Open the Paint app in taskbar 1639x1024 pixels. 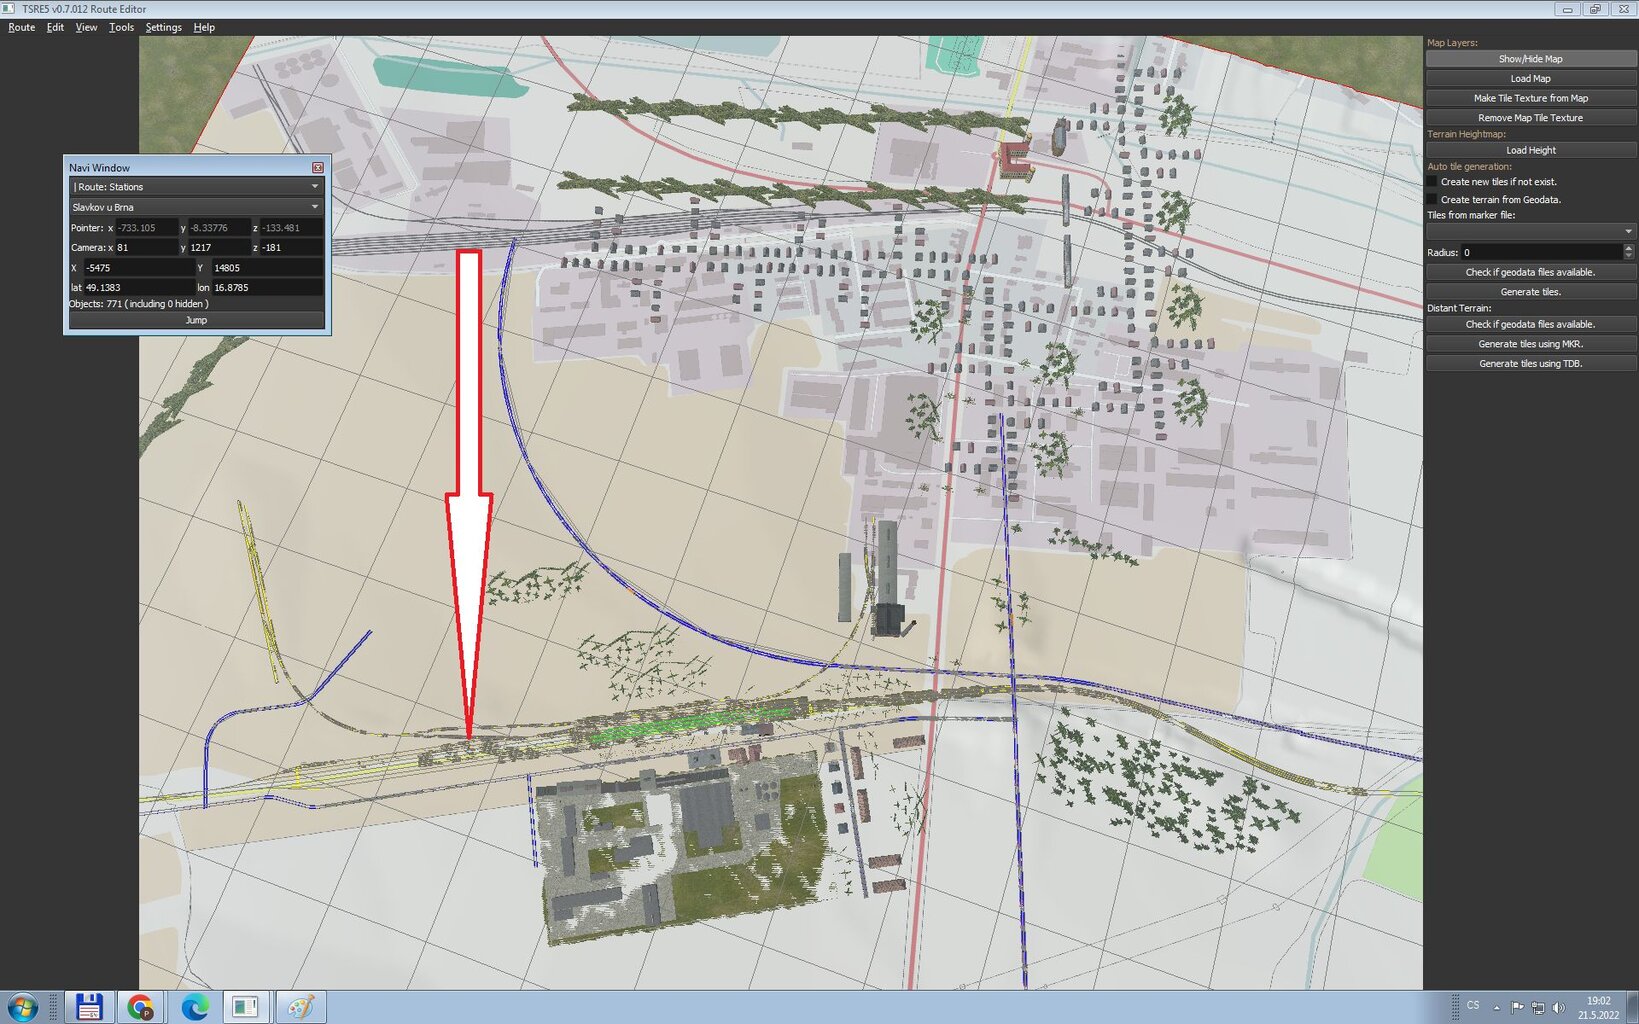coord(300,1007)
